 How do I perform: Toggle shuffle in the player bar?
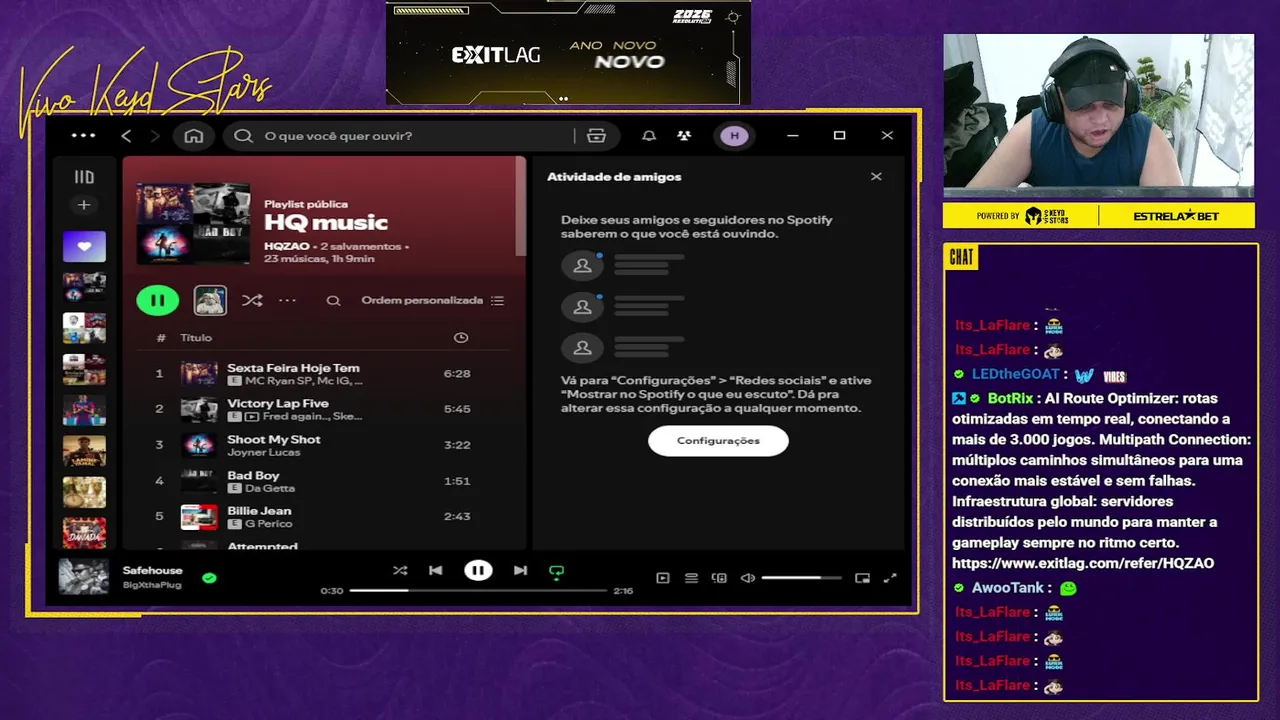point(400,571)
